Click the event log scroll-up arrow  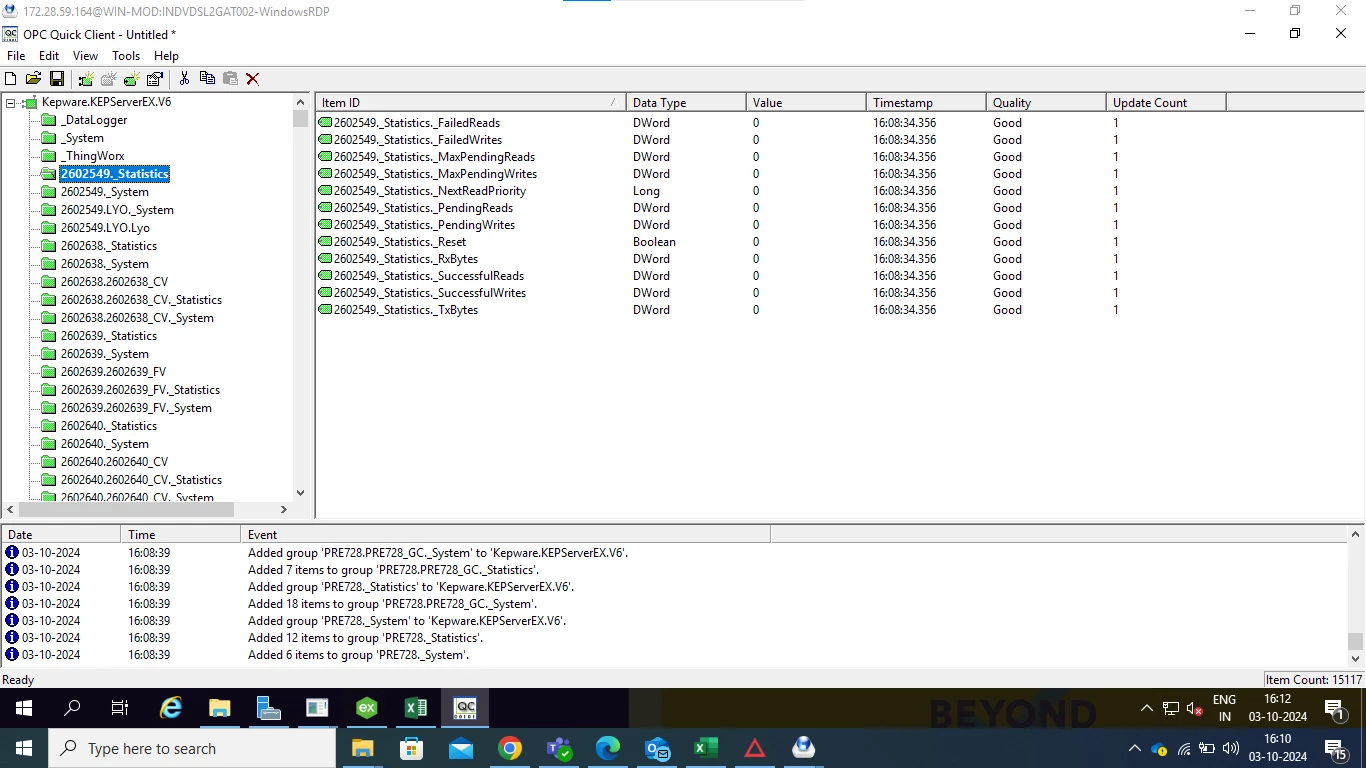pos(1356,536)
